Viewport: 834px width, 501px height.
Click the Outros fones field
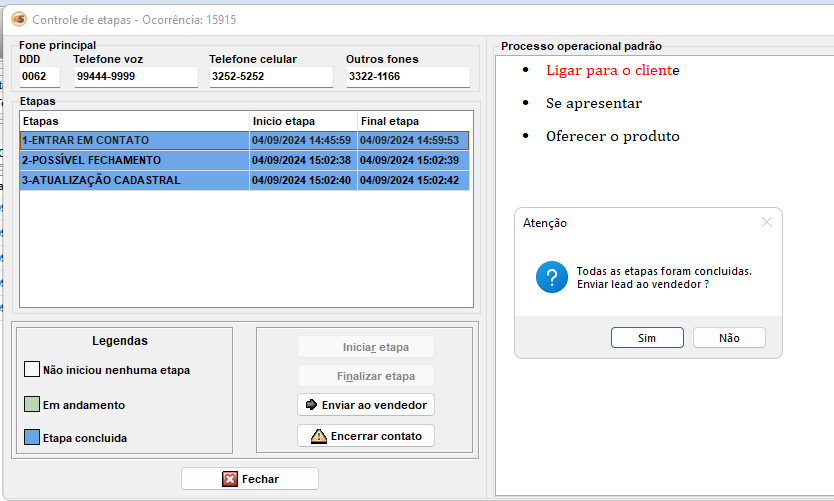(x=407, y=76)
